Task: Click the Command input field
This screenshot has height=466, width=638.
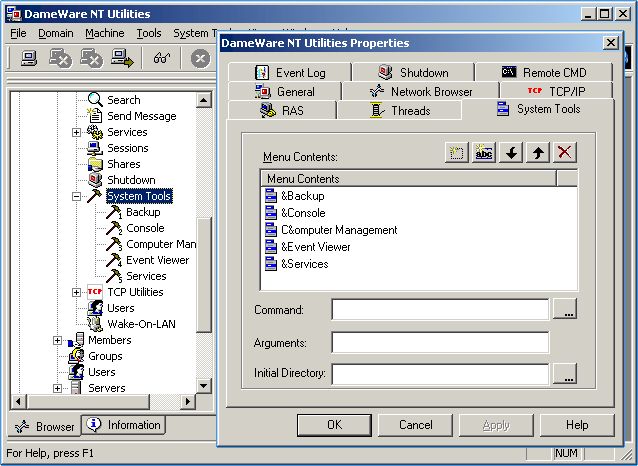Action: pos(440,309)
